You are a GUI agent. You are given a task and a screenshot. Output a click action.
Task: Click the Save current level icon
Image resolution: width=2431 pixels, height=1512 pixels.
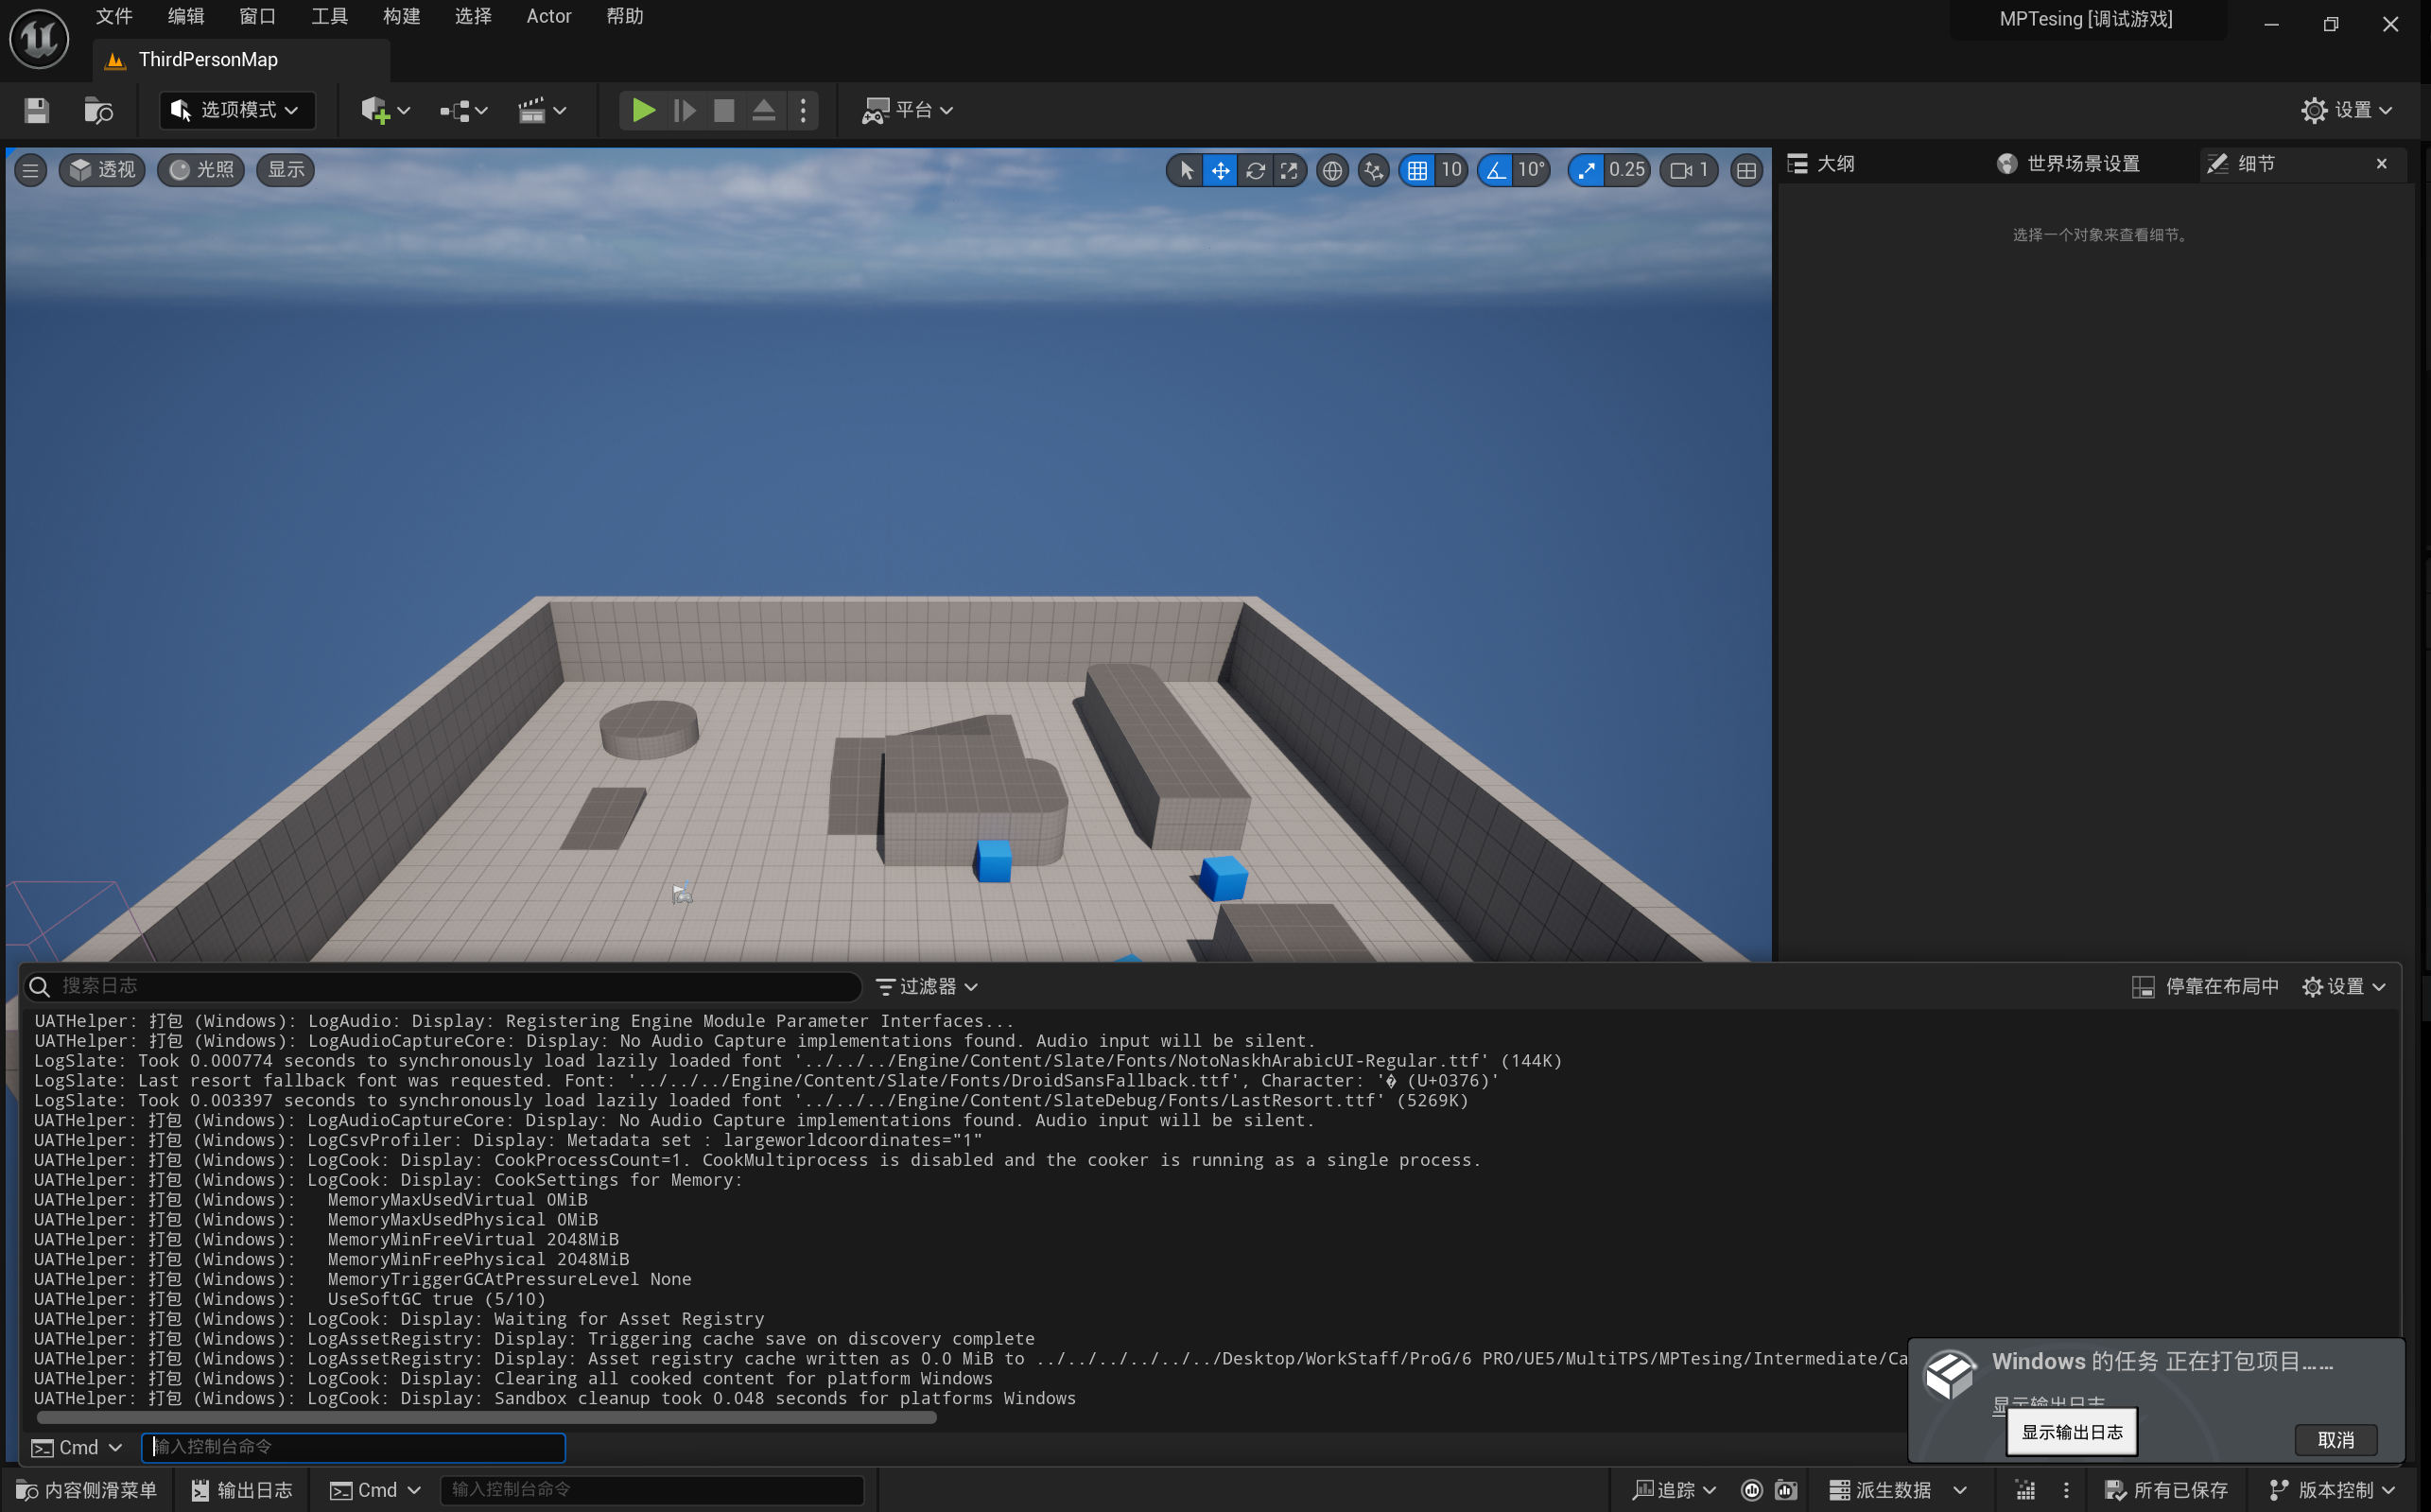(x=37, y=110)
